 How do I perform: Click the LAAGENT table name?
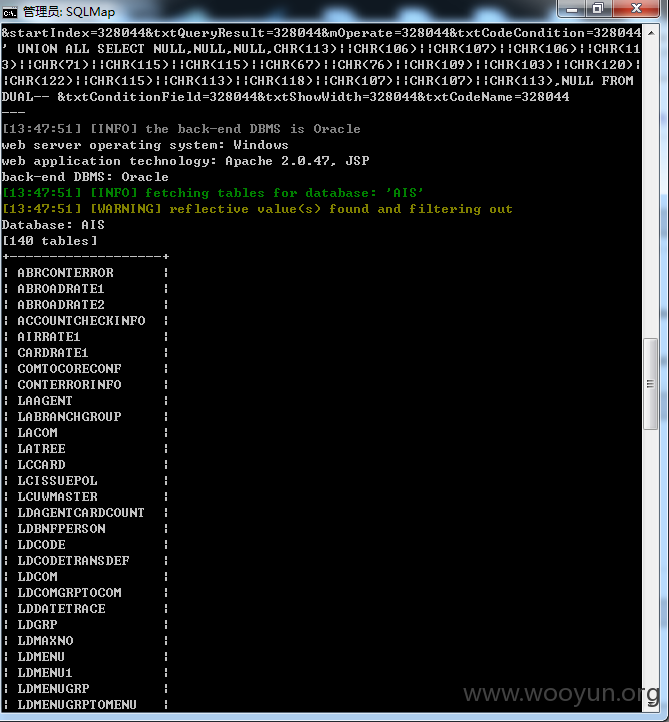45,401
